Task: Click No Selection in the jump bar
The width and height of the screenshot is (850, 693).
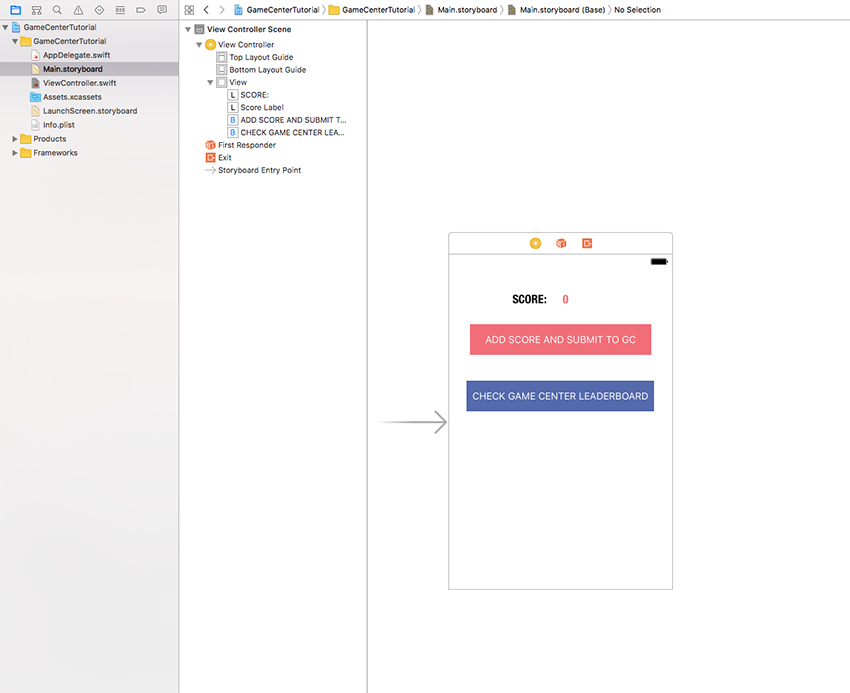Action: tap(638, 10)
